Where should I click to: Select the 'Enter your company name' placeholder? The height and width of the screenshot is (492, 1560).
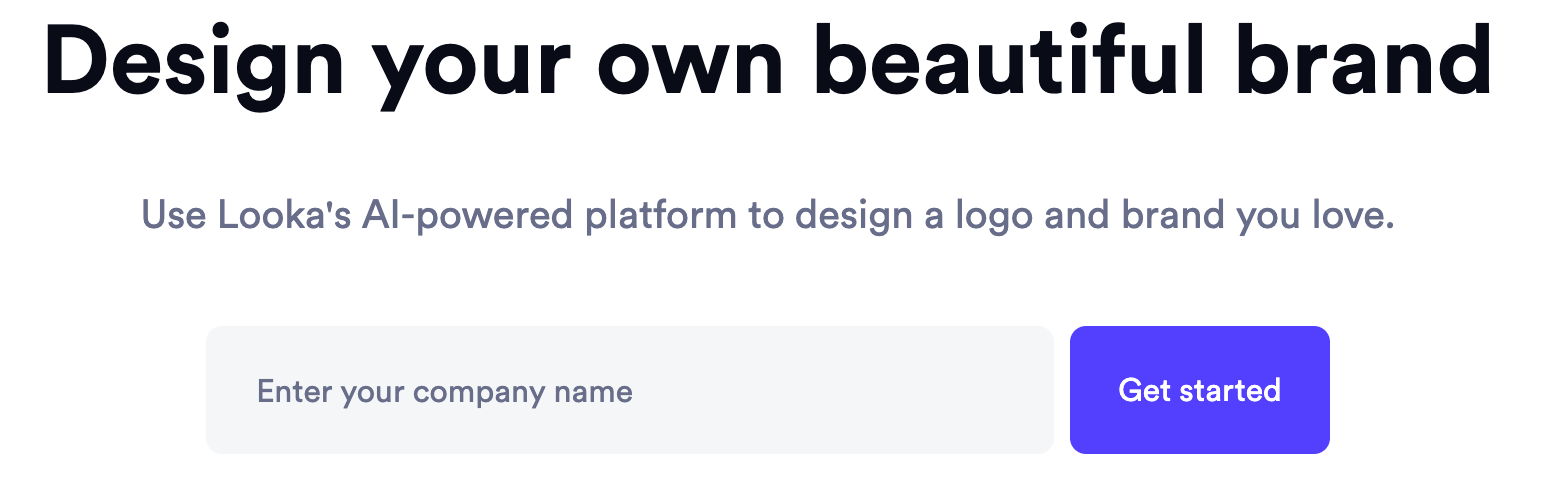(445, 391)
